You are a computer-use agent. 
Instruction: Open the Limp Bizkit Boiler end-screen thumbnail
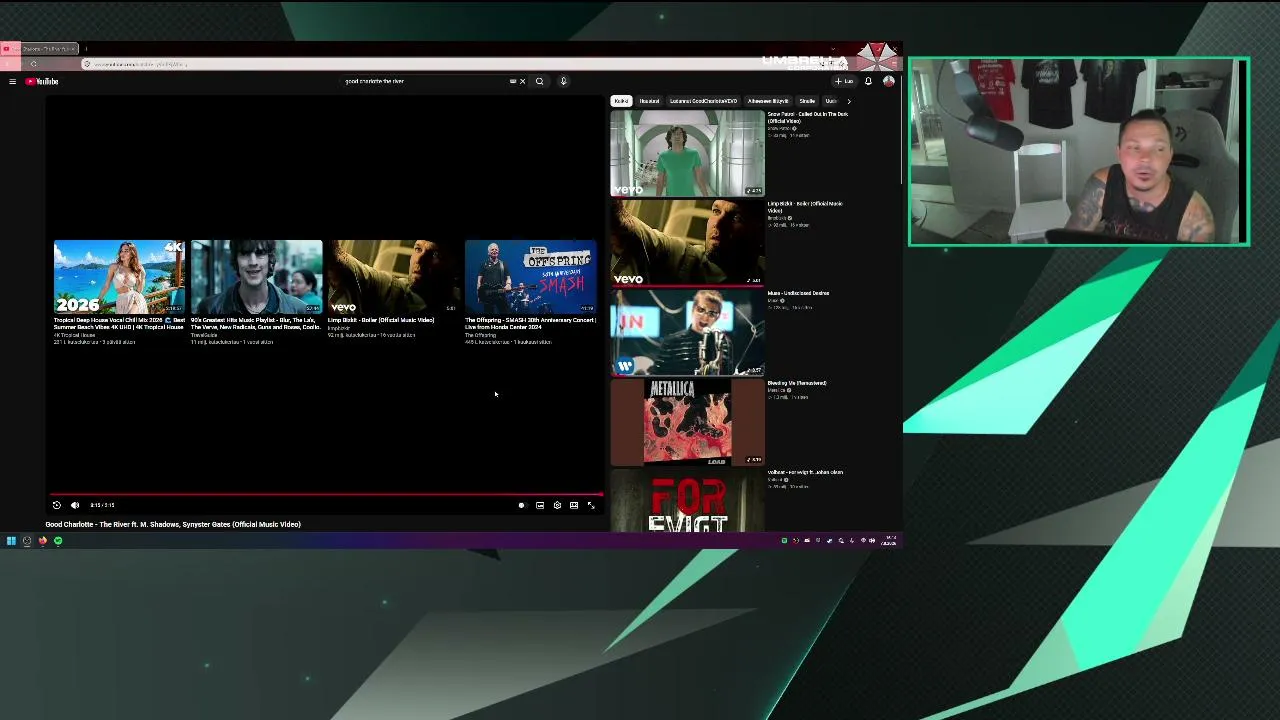(x=393, y=277)
